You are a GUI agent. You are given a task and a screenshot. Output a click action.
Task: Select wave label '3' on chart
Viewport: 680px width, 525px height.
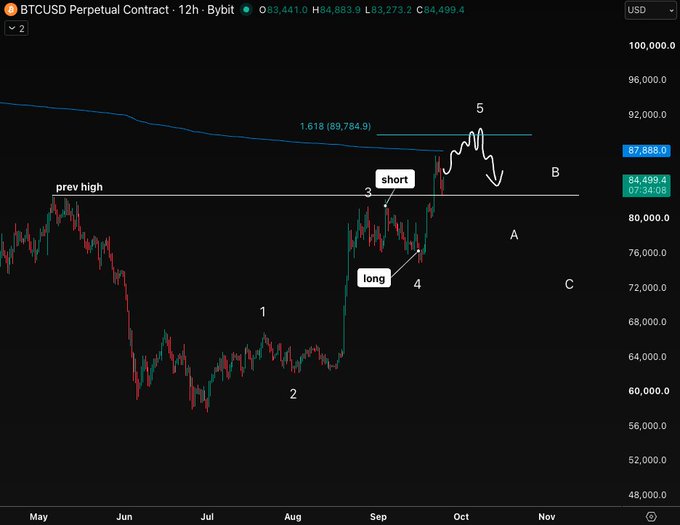coord(368,192)
